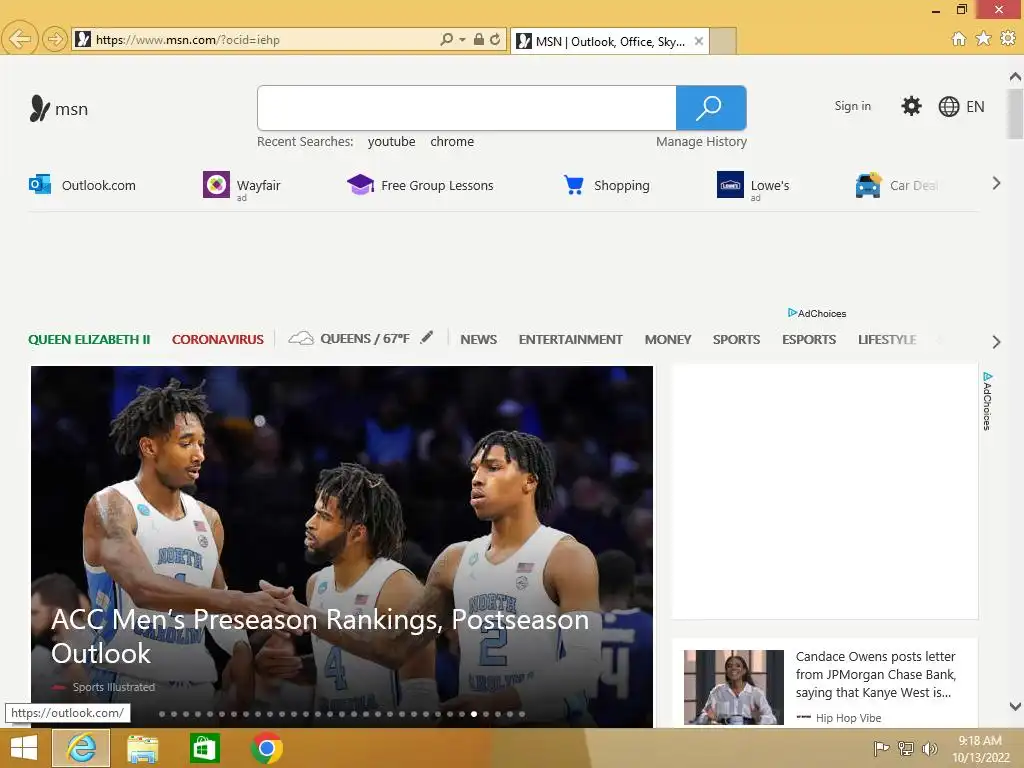This screenshot has width=1024, height=768.
Task: Click the MSN tab title
Action: (610, 41)
